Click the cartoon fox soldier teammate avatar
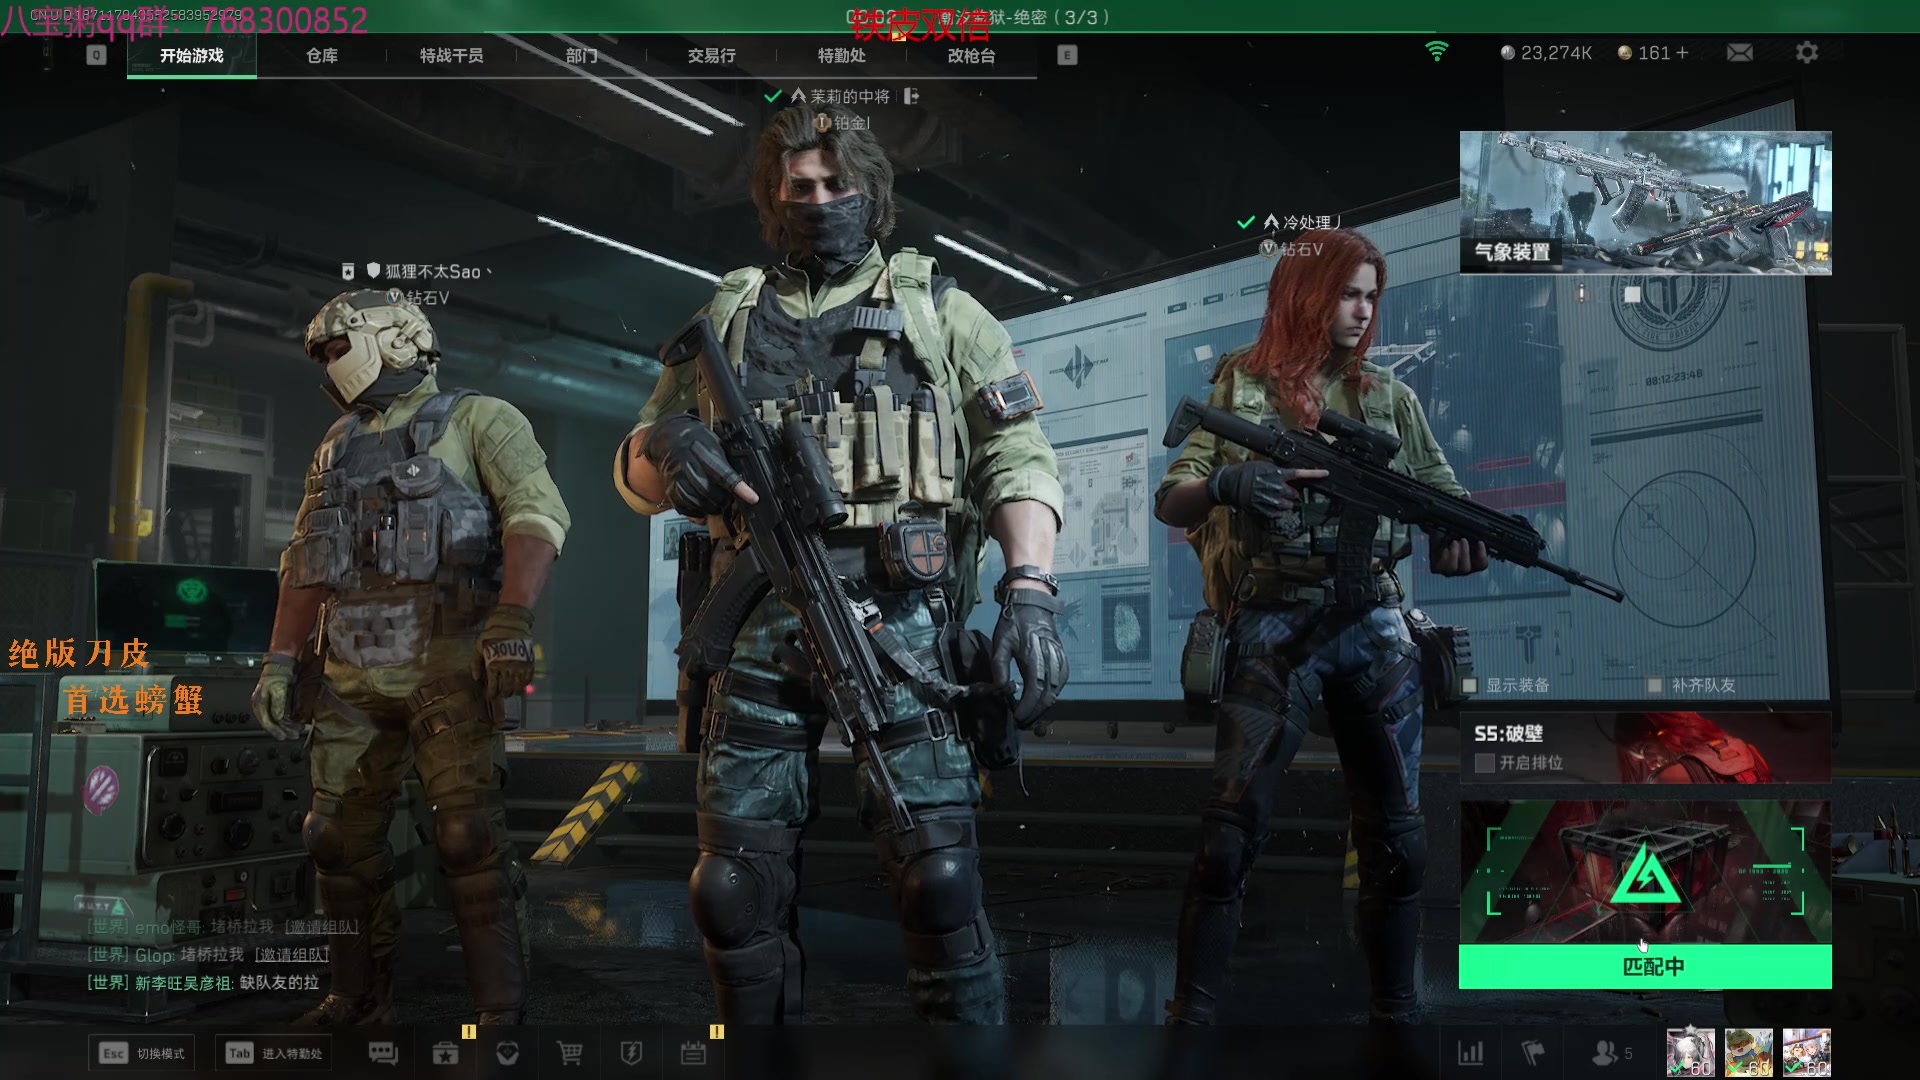The height and width of the screenshot is (1080, 1920). point(1748,1053)
